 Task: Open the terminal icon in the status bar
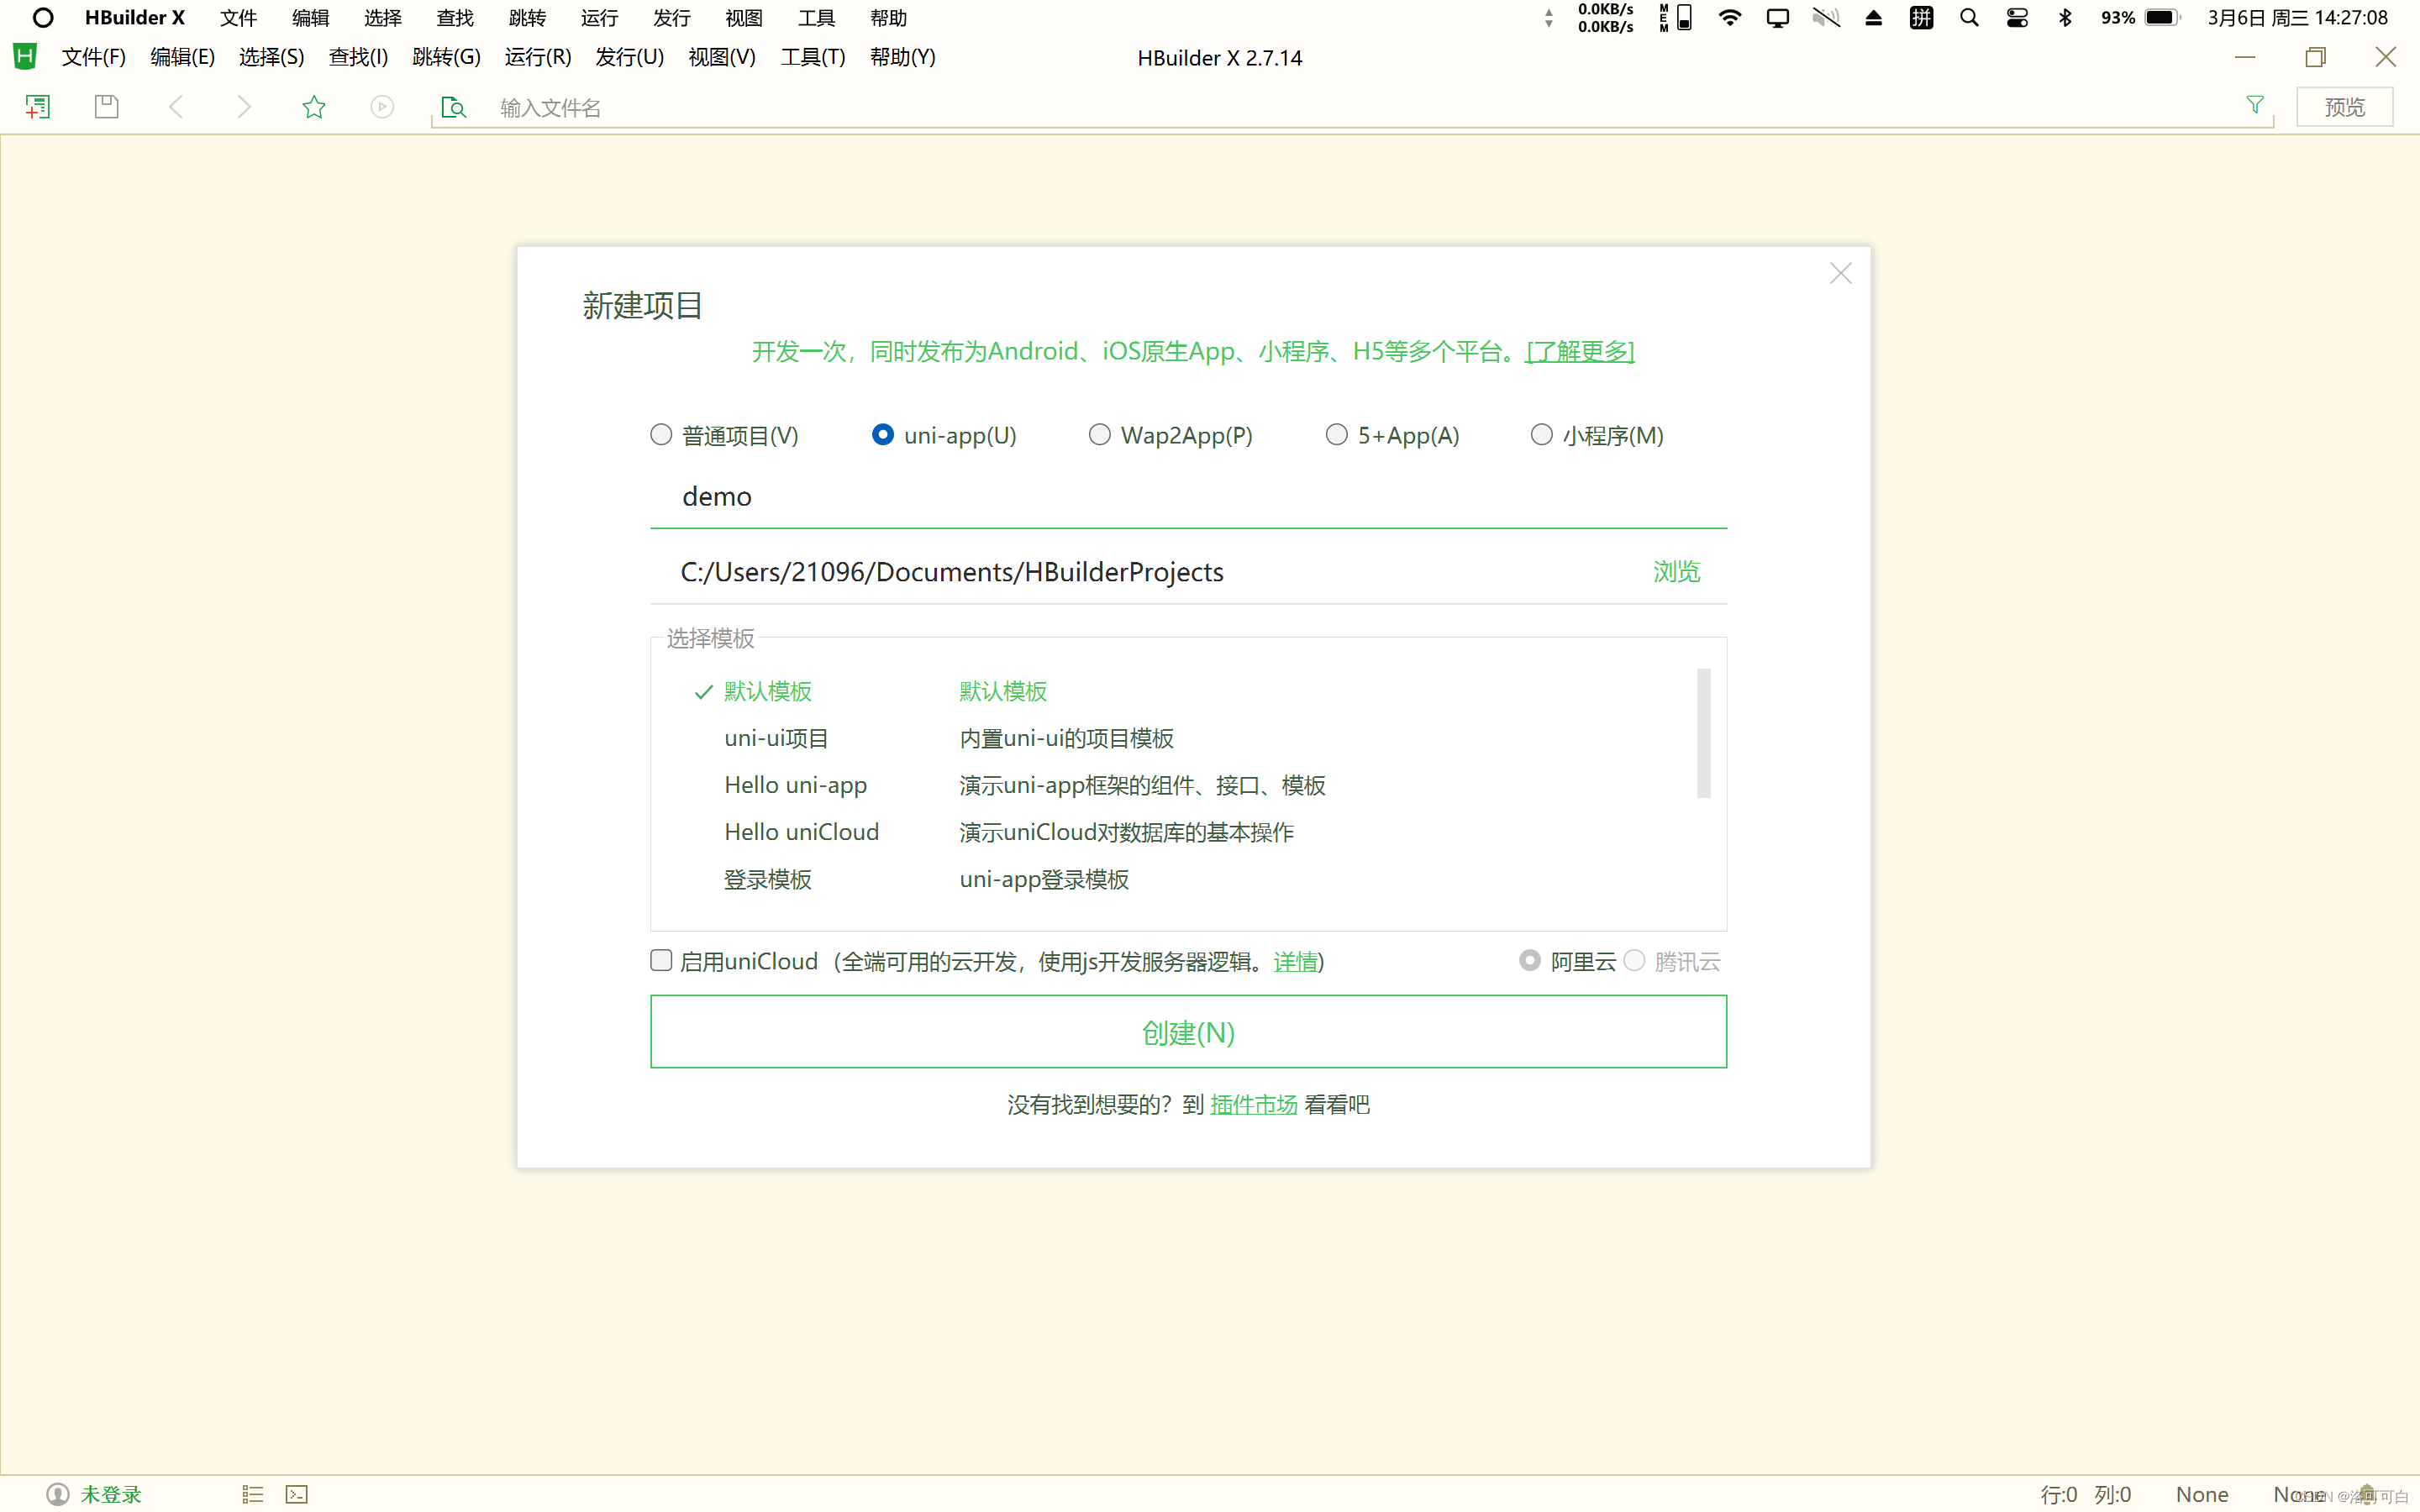click(297, 1493)
